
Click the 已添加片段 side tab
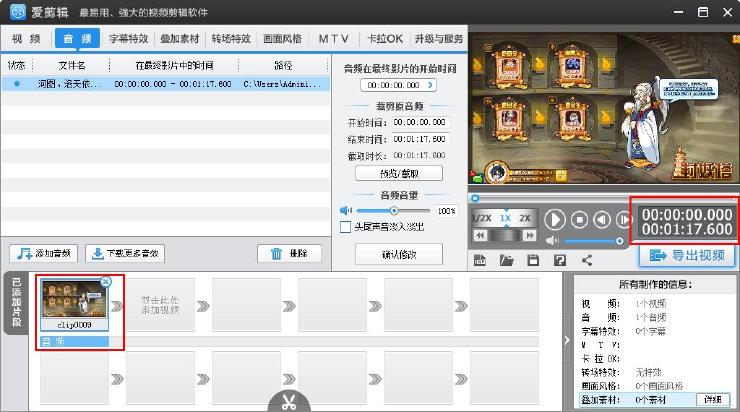(17, 302)
